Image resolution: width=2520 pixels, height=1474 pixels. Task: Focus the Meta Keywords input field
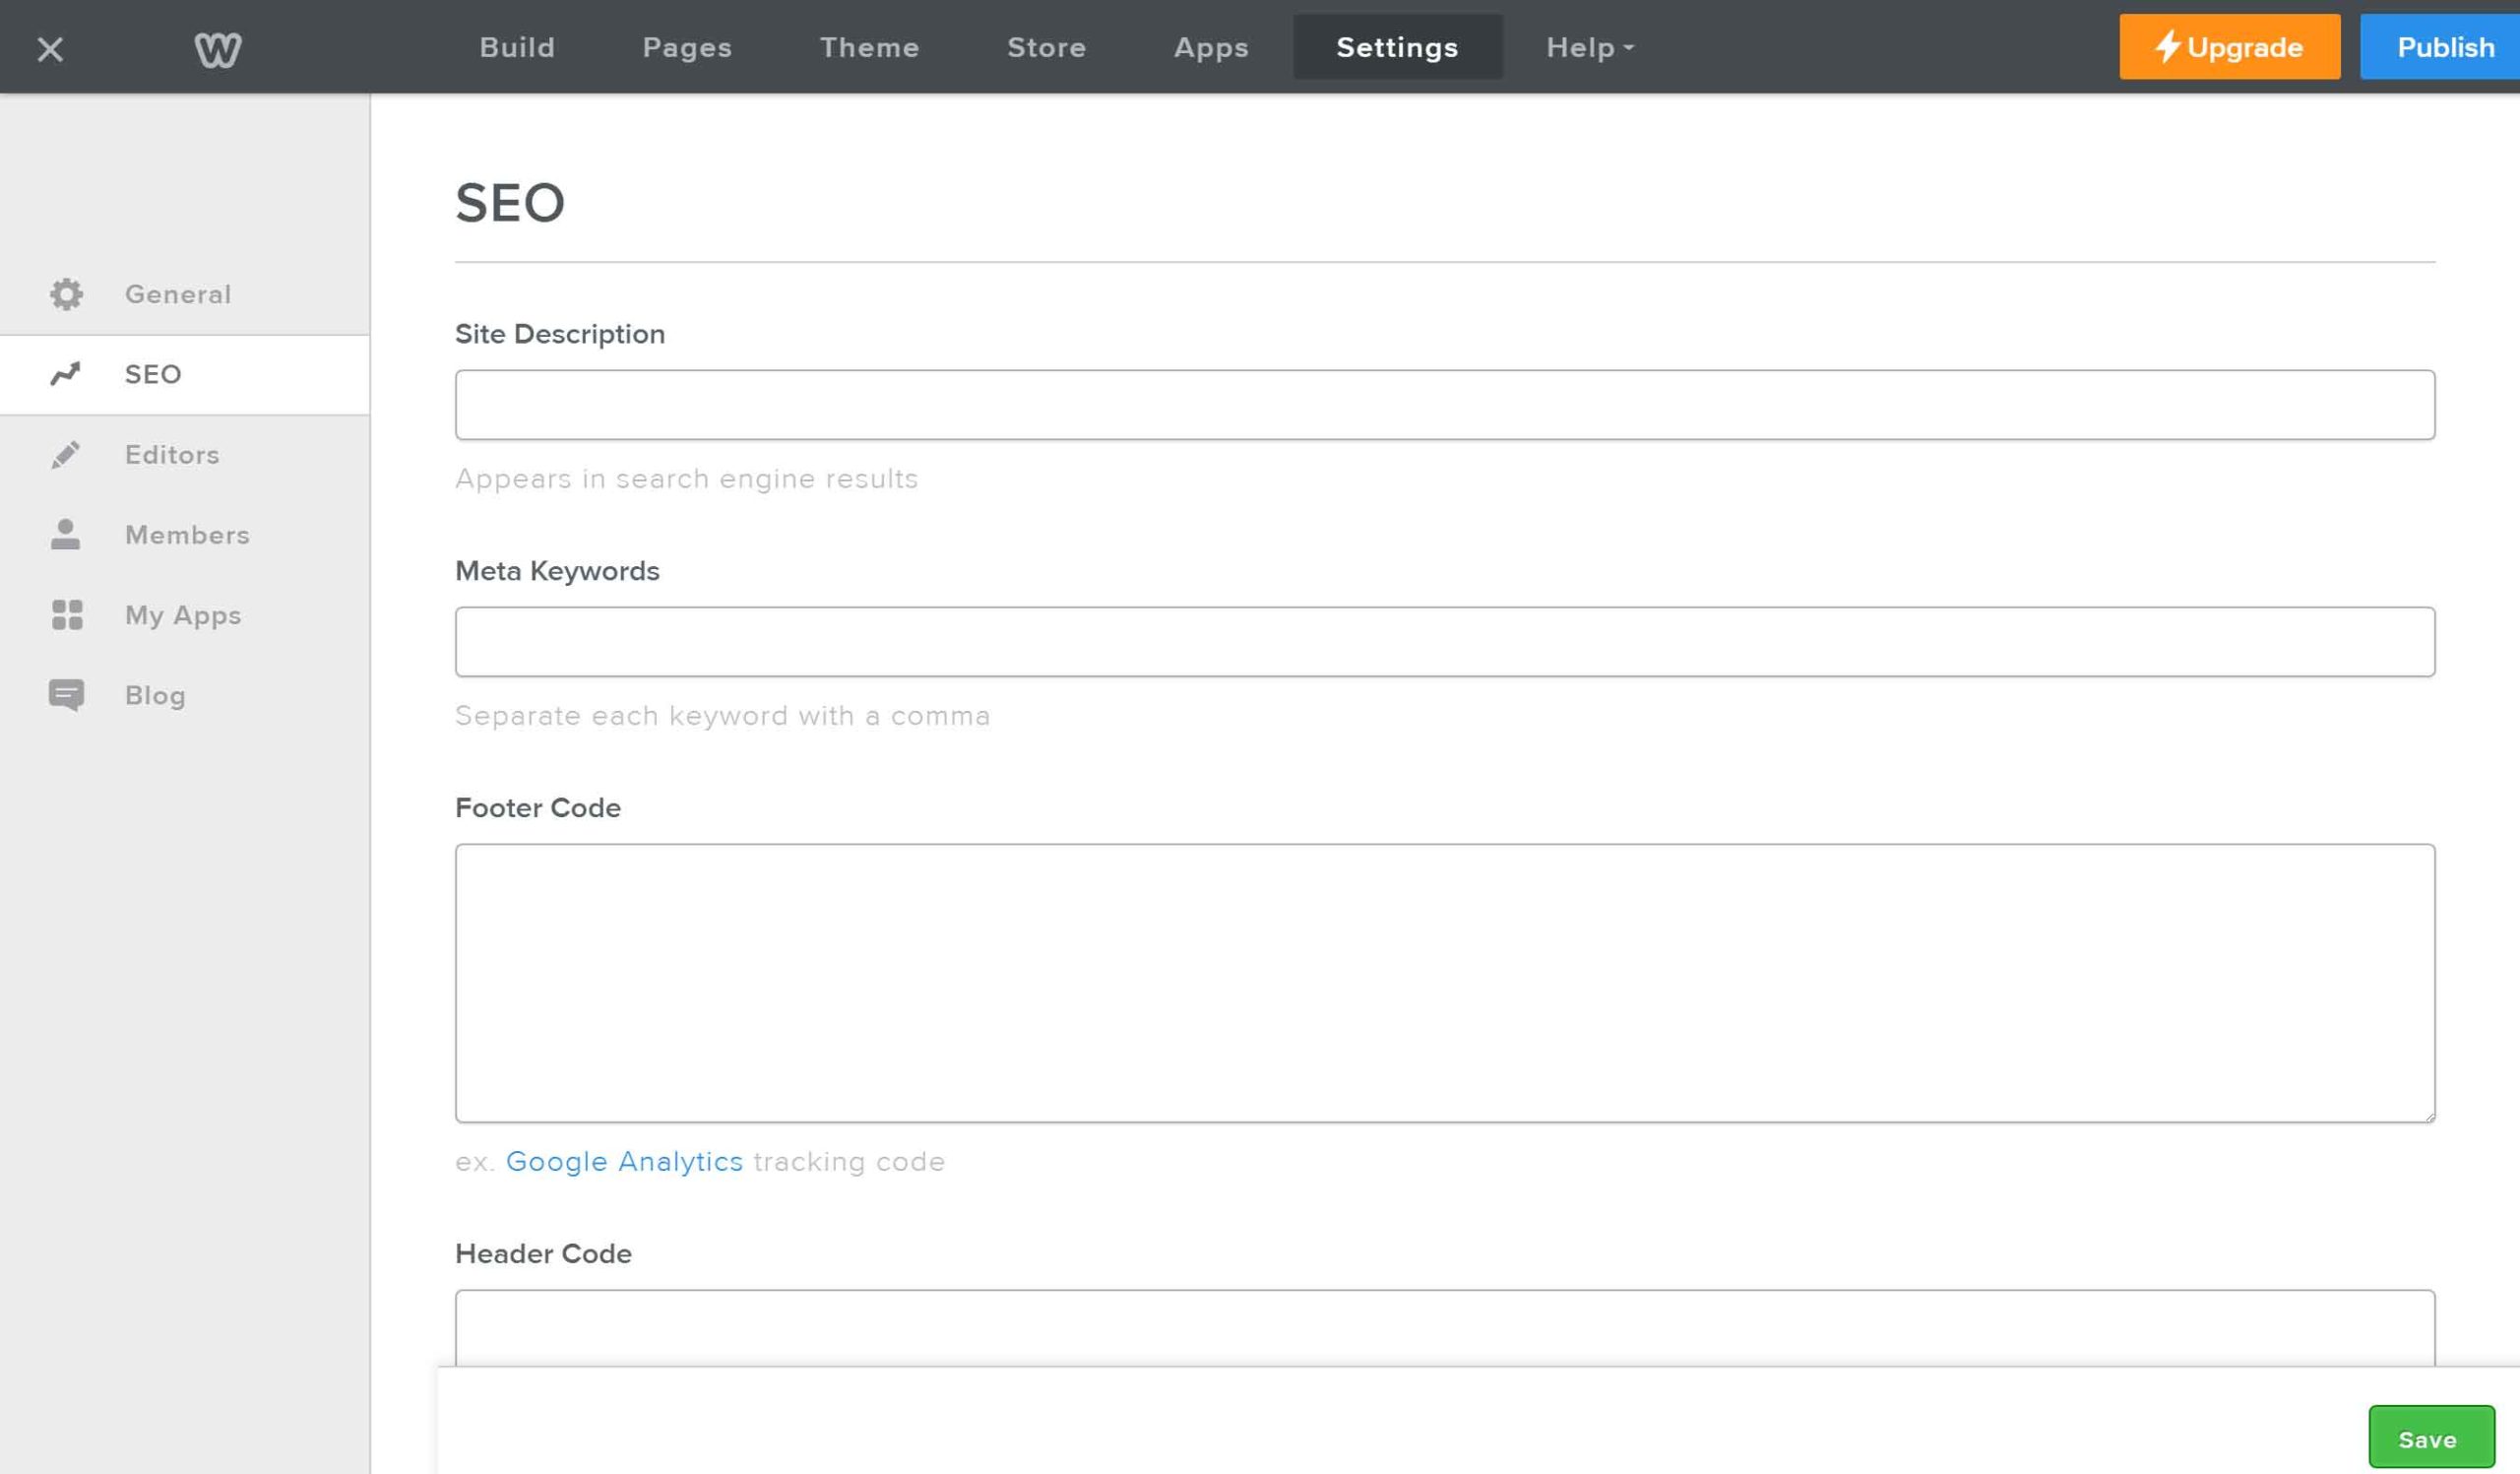point(1445,642)
